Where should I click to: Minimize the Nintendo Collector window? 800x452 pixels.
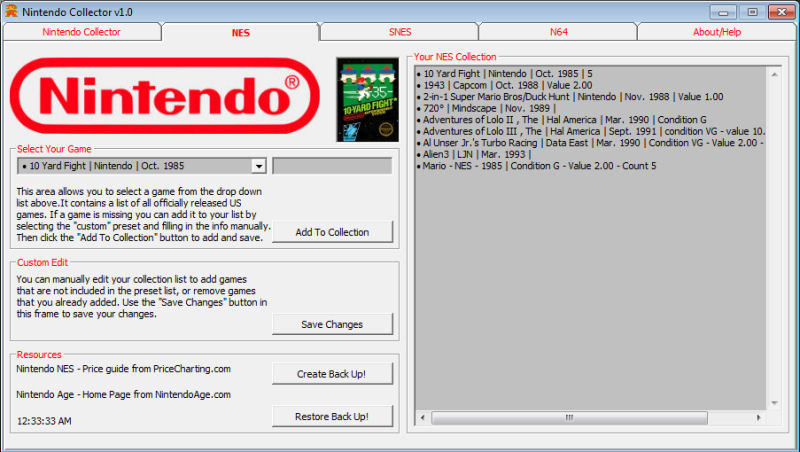(723, 12)
